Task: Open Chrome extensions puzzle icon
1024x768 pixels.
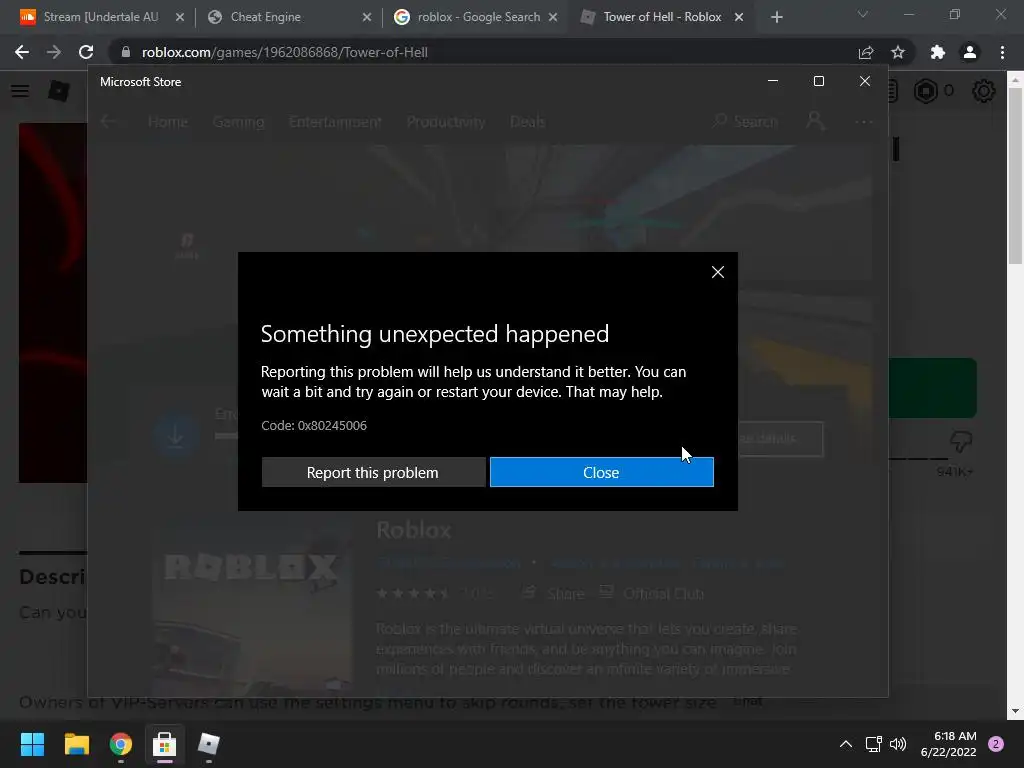Action: 938,52
